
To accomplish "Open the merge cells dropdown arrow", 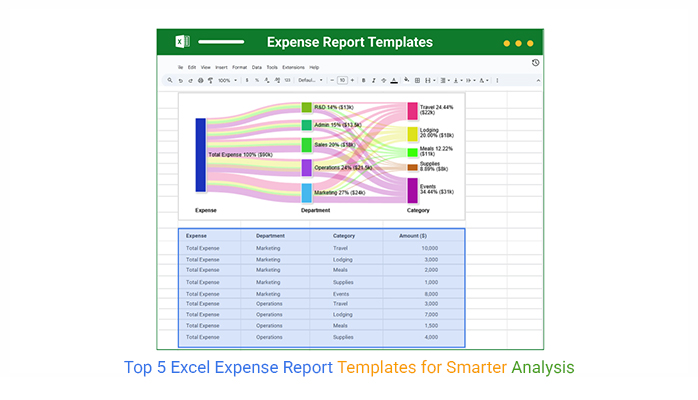I will click(434, 81).
